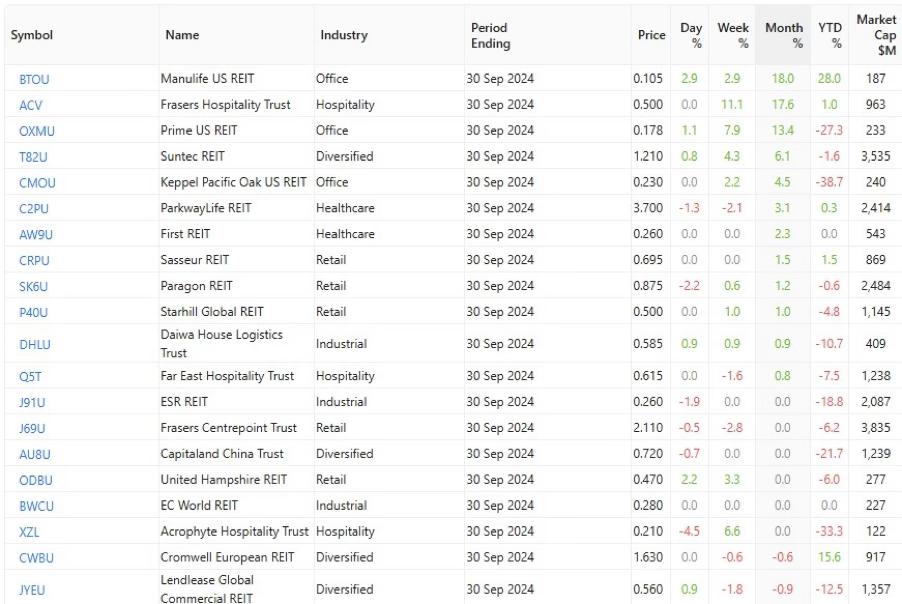Screen dimensions: 902x604
Task: Sort by the Symbol column header
Action: 32,35
